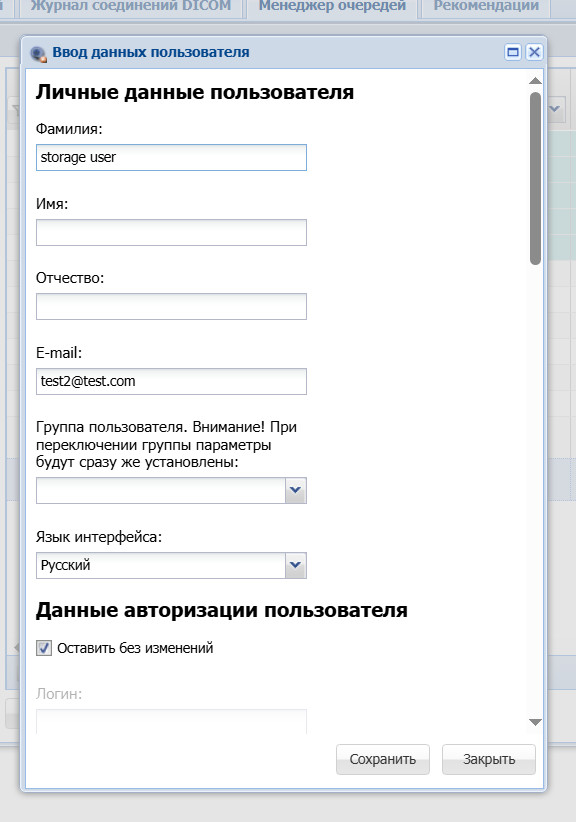Click the Закрыть button
Image resolution: width=576 pixels, height=822 pixels.
point(489,759)
